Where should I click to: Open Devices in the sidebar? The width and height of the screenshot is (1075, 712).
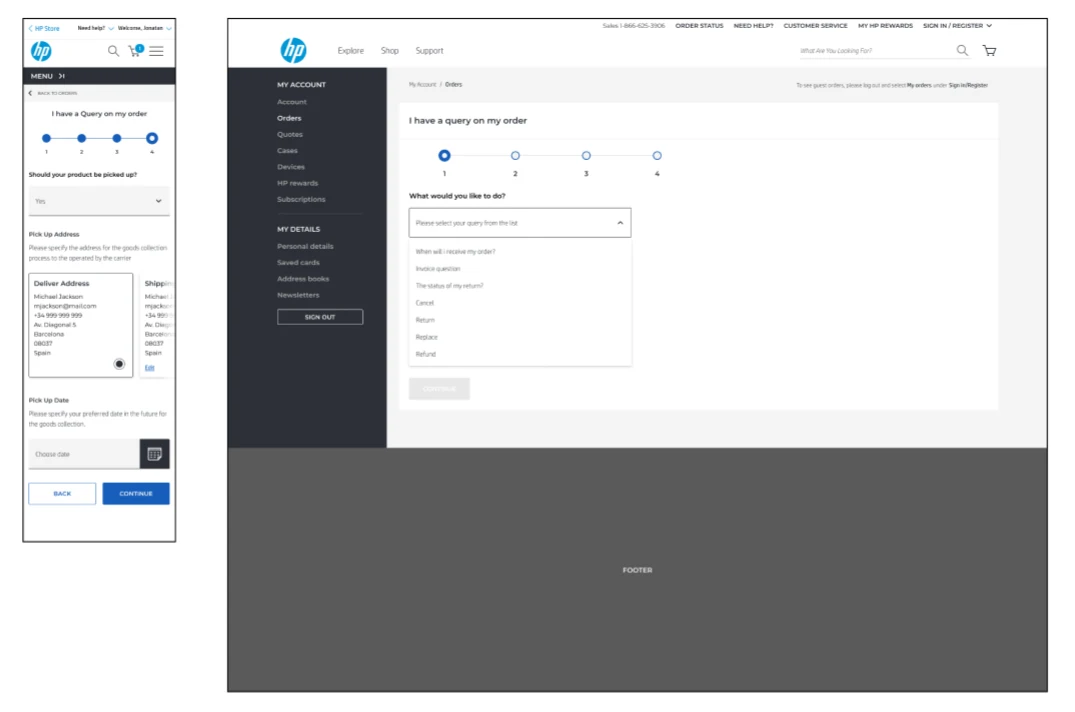click(x=291, y=167)
